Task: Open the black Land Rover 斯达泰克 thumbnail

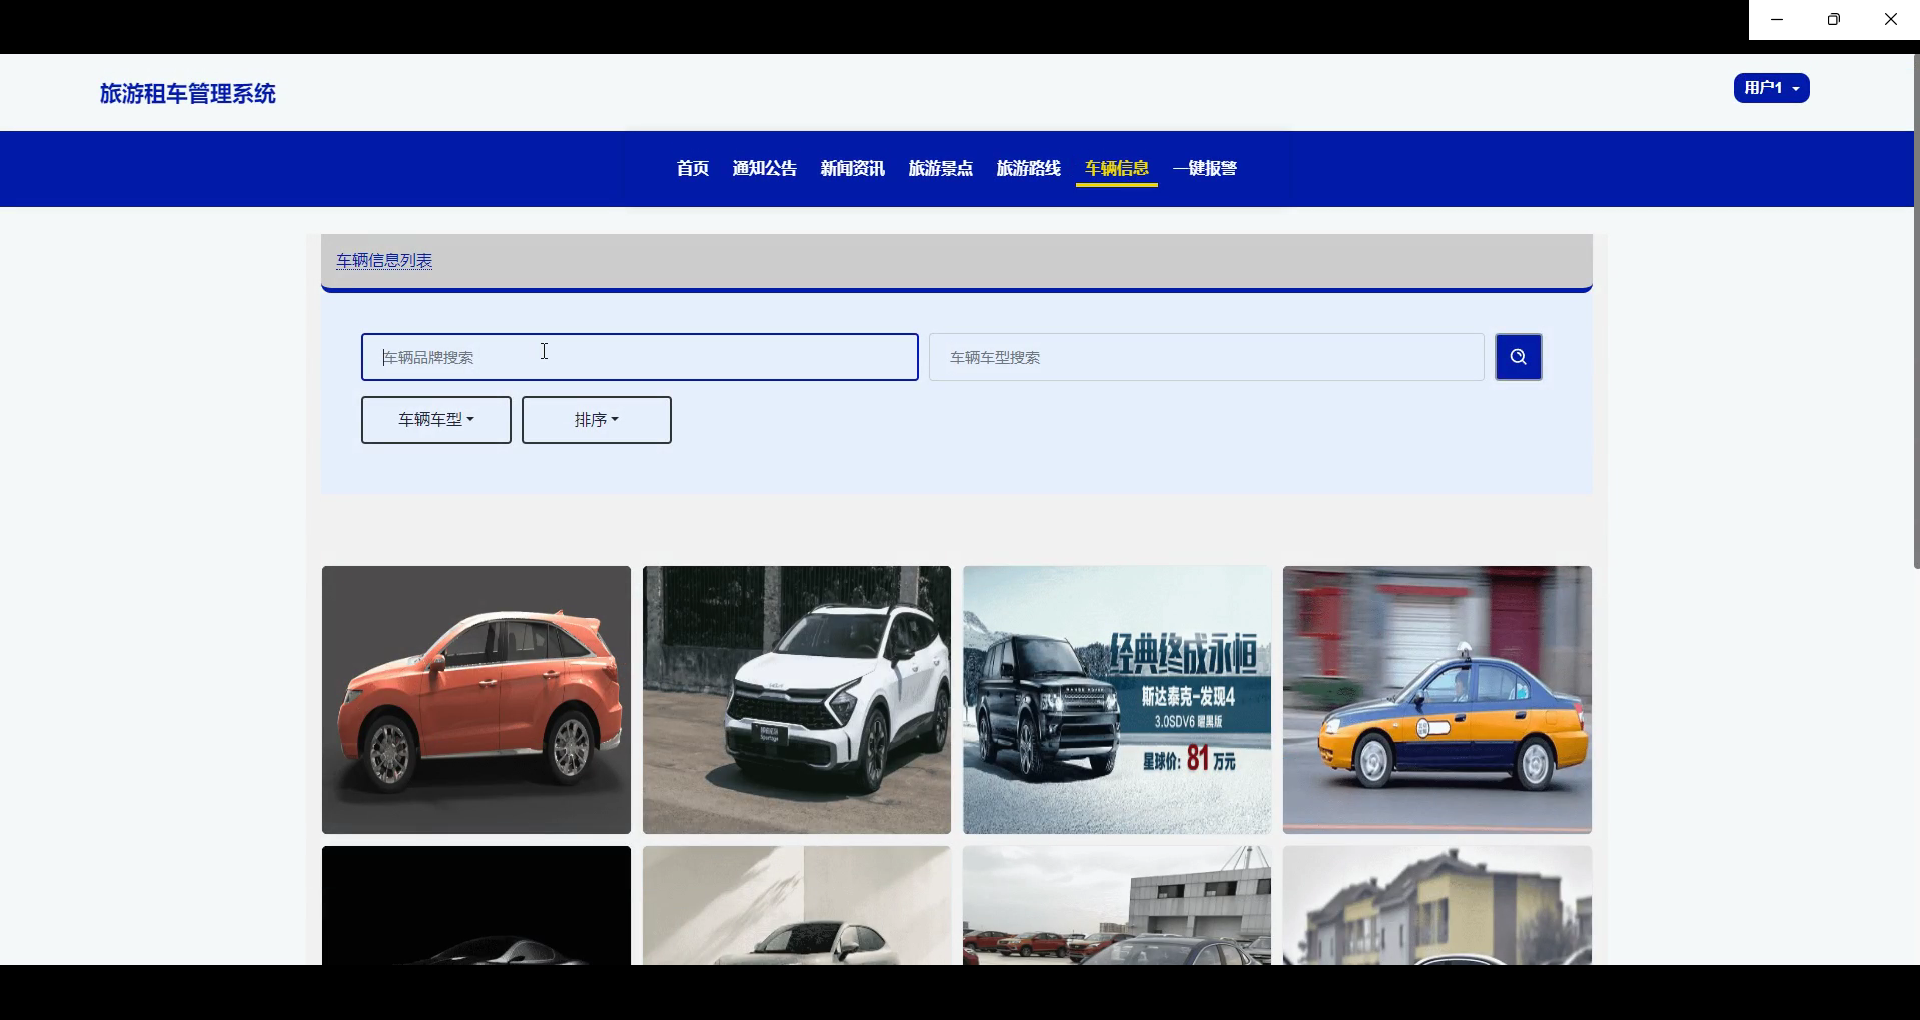Action: pos(1117,700)
